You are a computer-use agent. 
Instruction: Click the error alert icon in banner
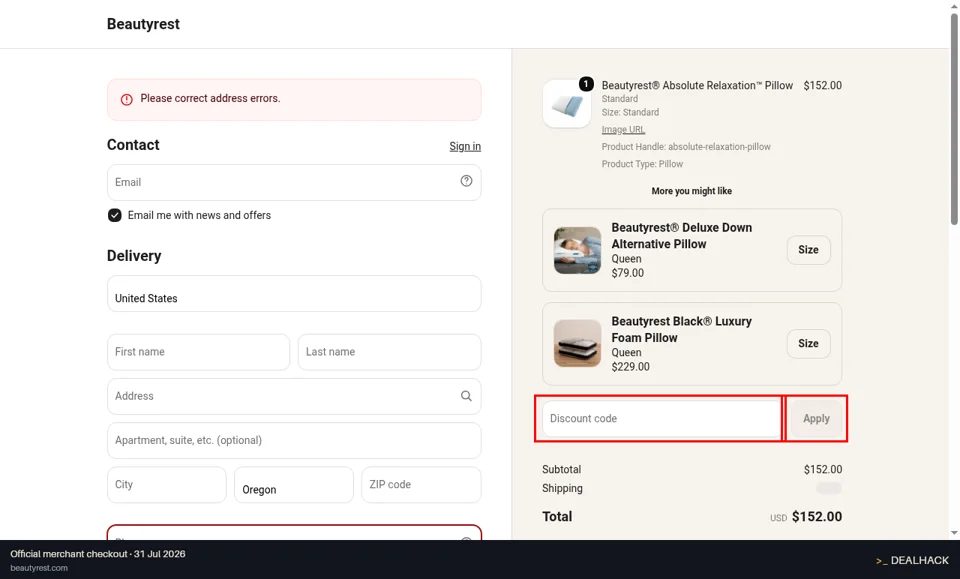[126, 99]
